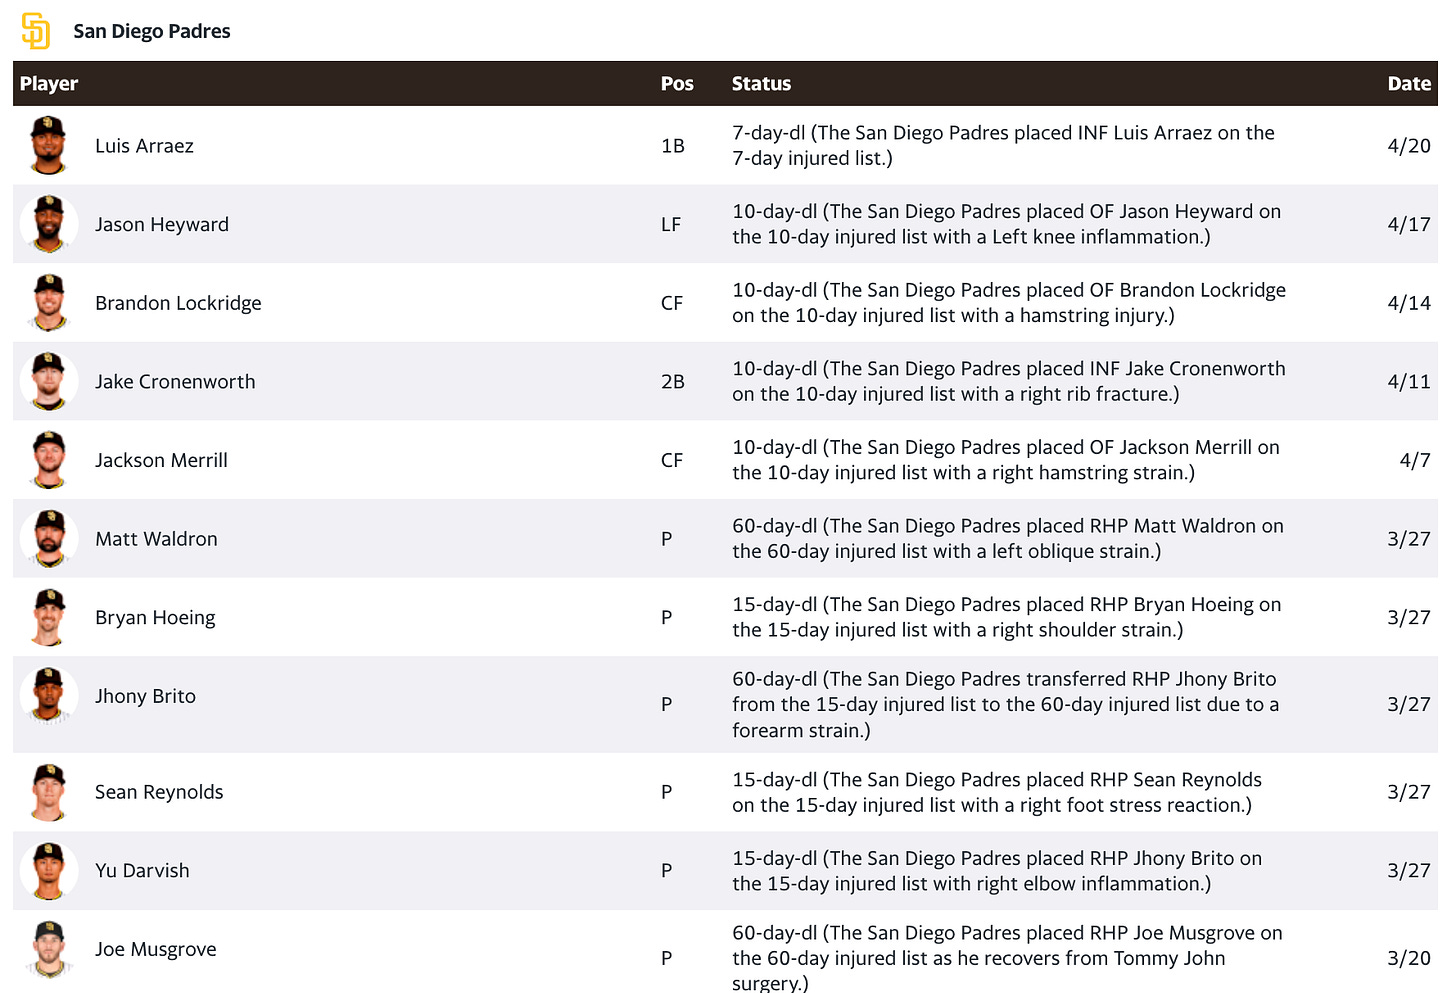Open Jhony Brito headshot photo
Image resolution: width=1456 pixels, height=993 pixels.
[x=49, y=696]
